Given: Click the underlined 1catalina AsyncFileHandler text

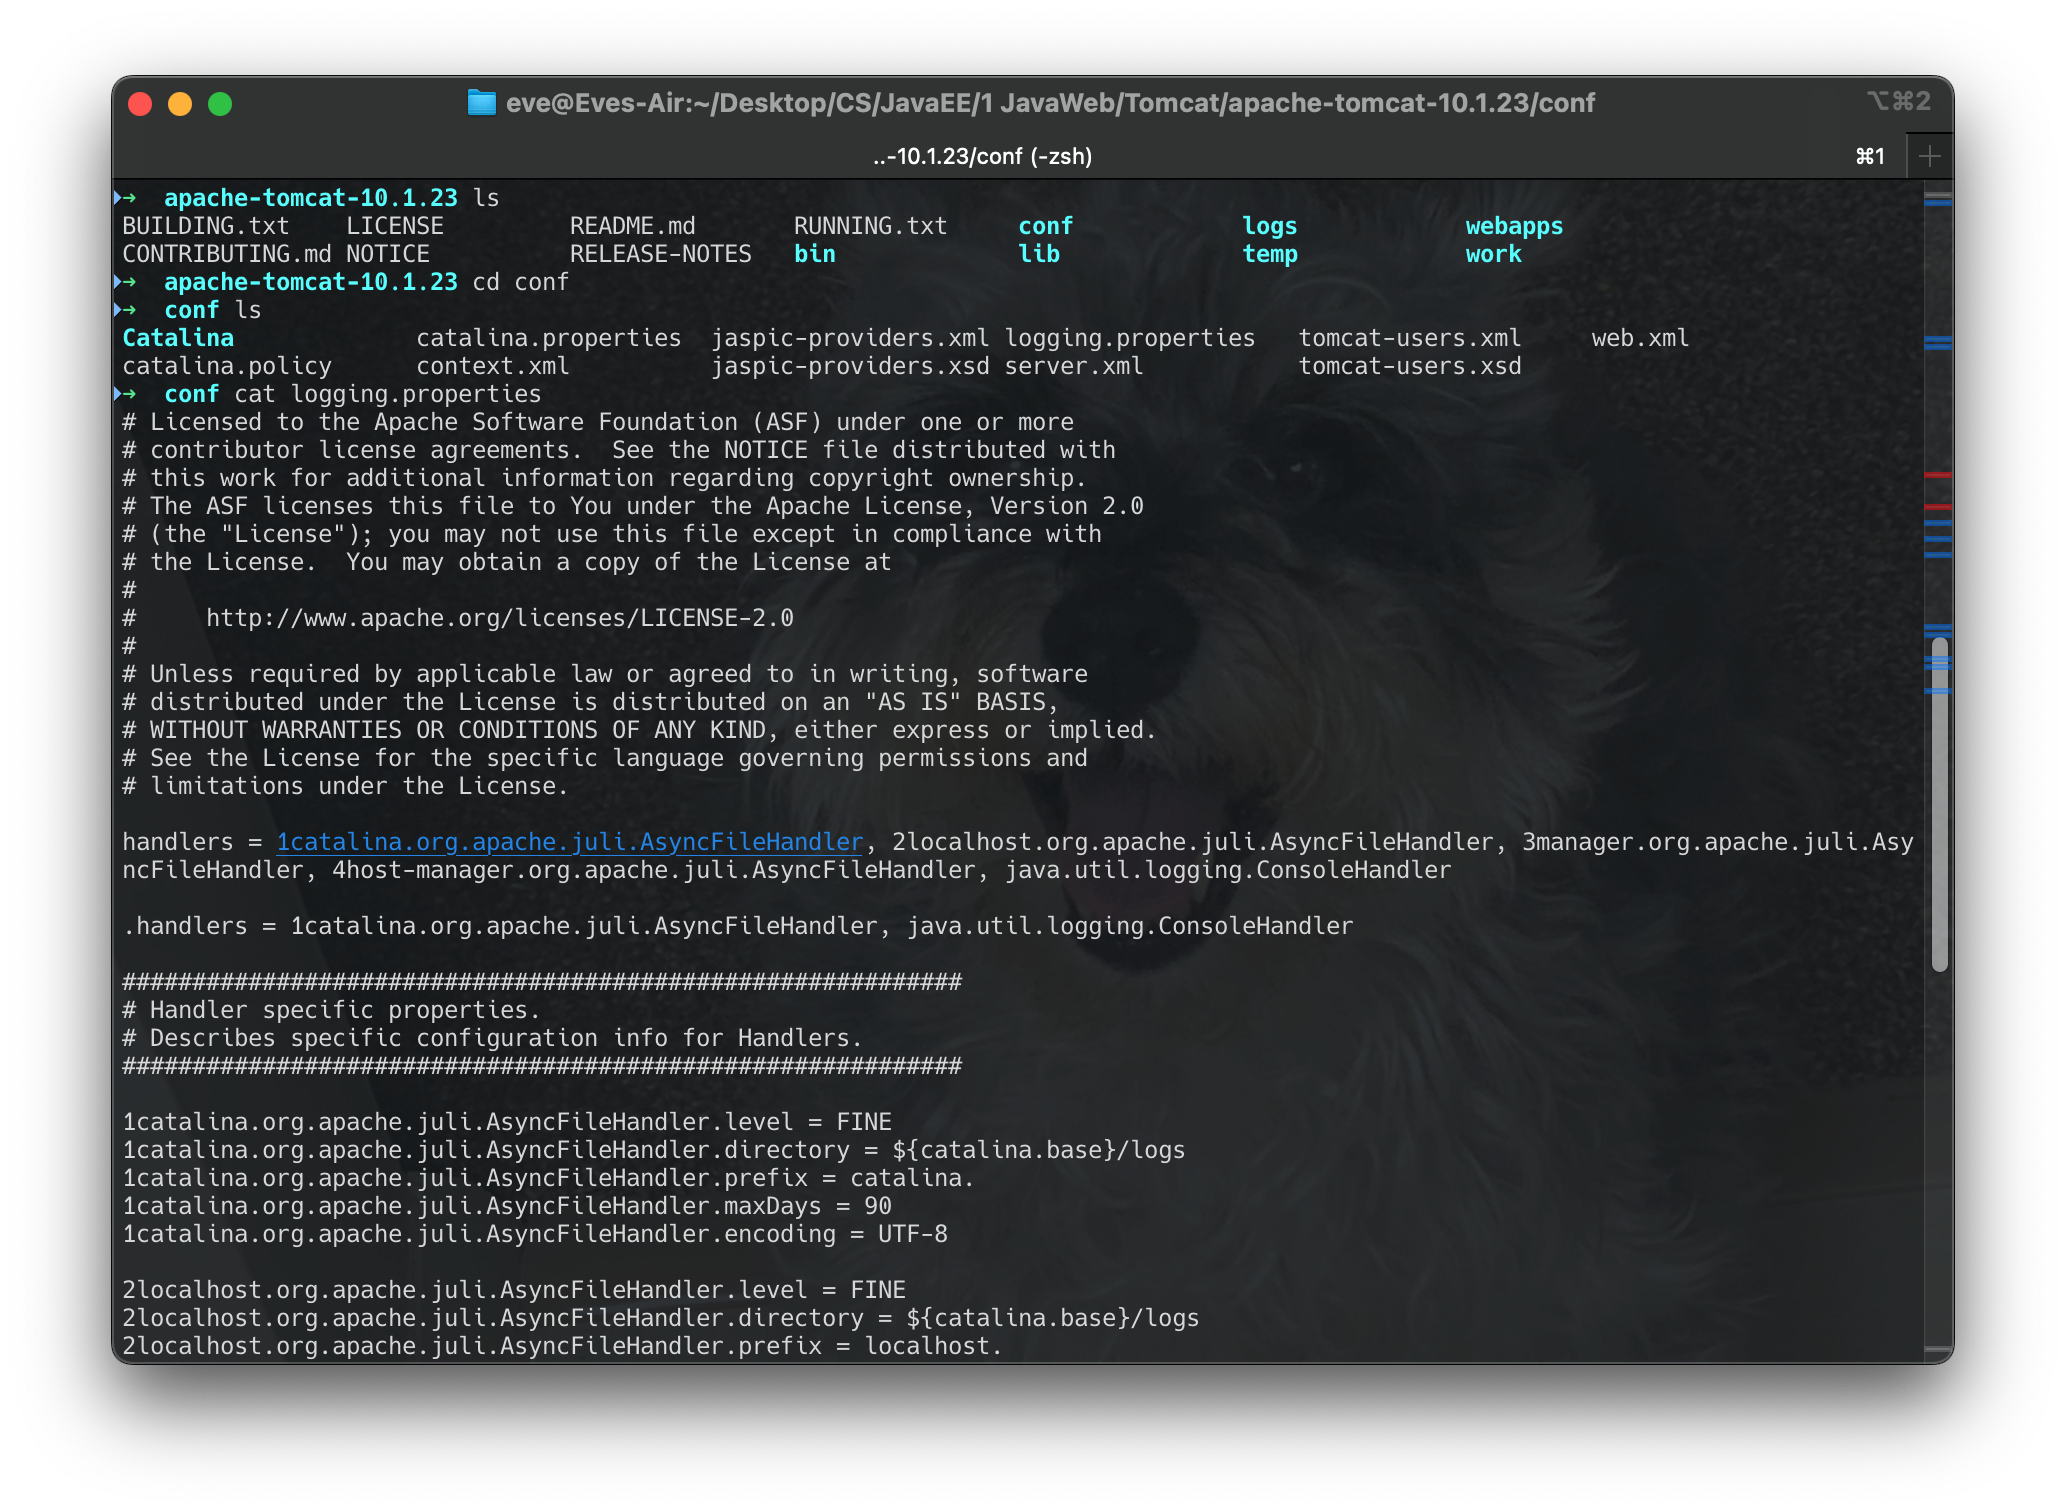Looking at the screenshot, I should click(569, 841).
